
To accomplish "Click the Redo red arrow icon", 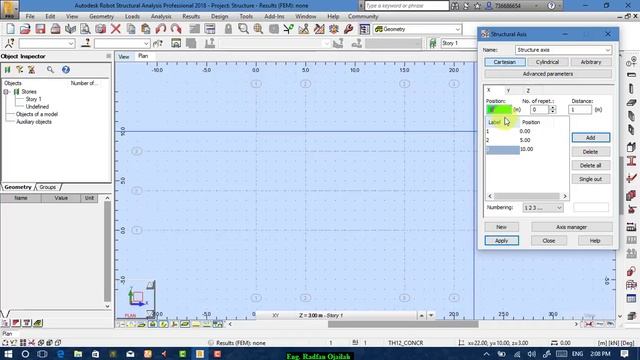I will 176,29.
